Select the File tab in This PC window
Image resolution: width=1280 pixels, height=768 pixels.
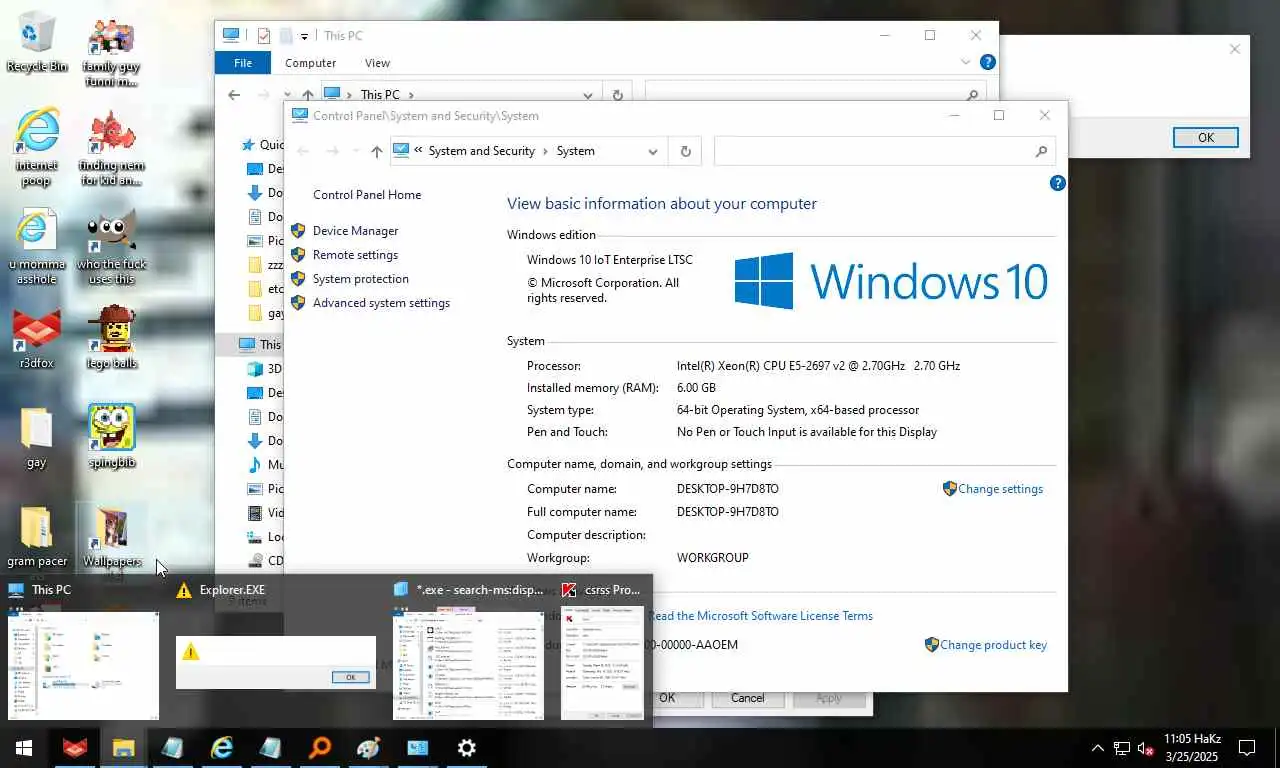pos(243,63)
